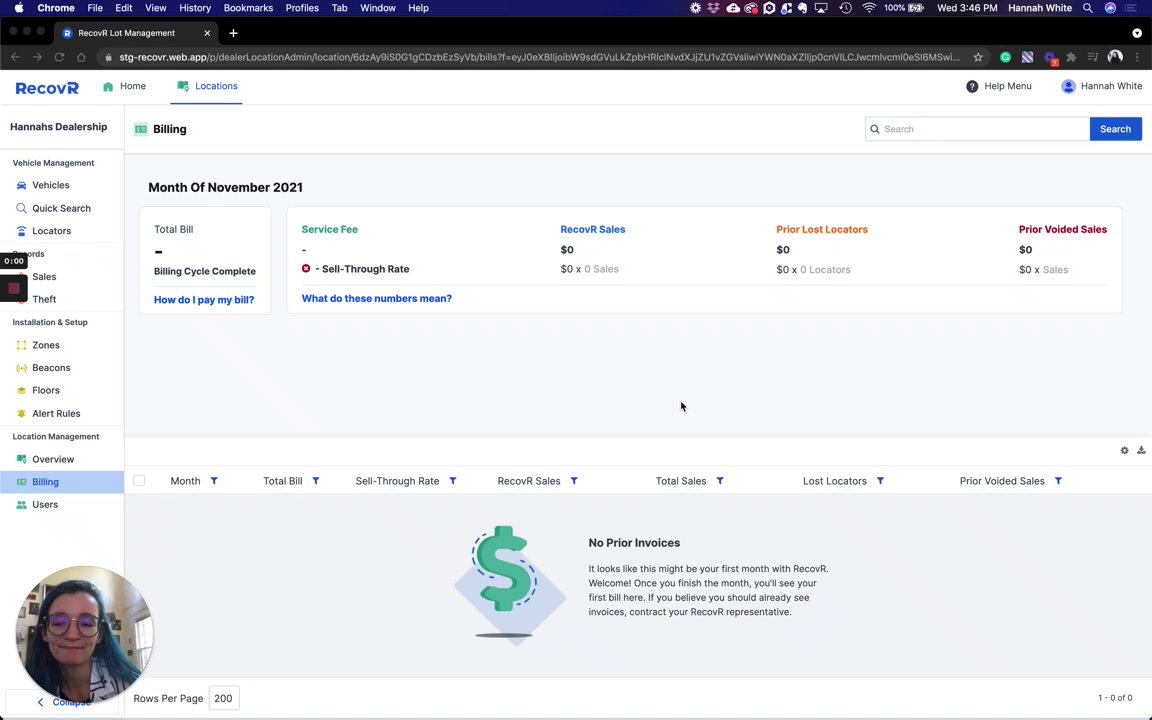
Task: Click the 0 Sales text under RecovR Sales
Action: click(x=601, y=269)
